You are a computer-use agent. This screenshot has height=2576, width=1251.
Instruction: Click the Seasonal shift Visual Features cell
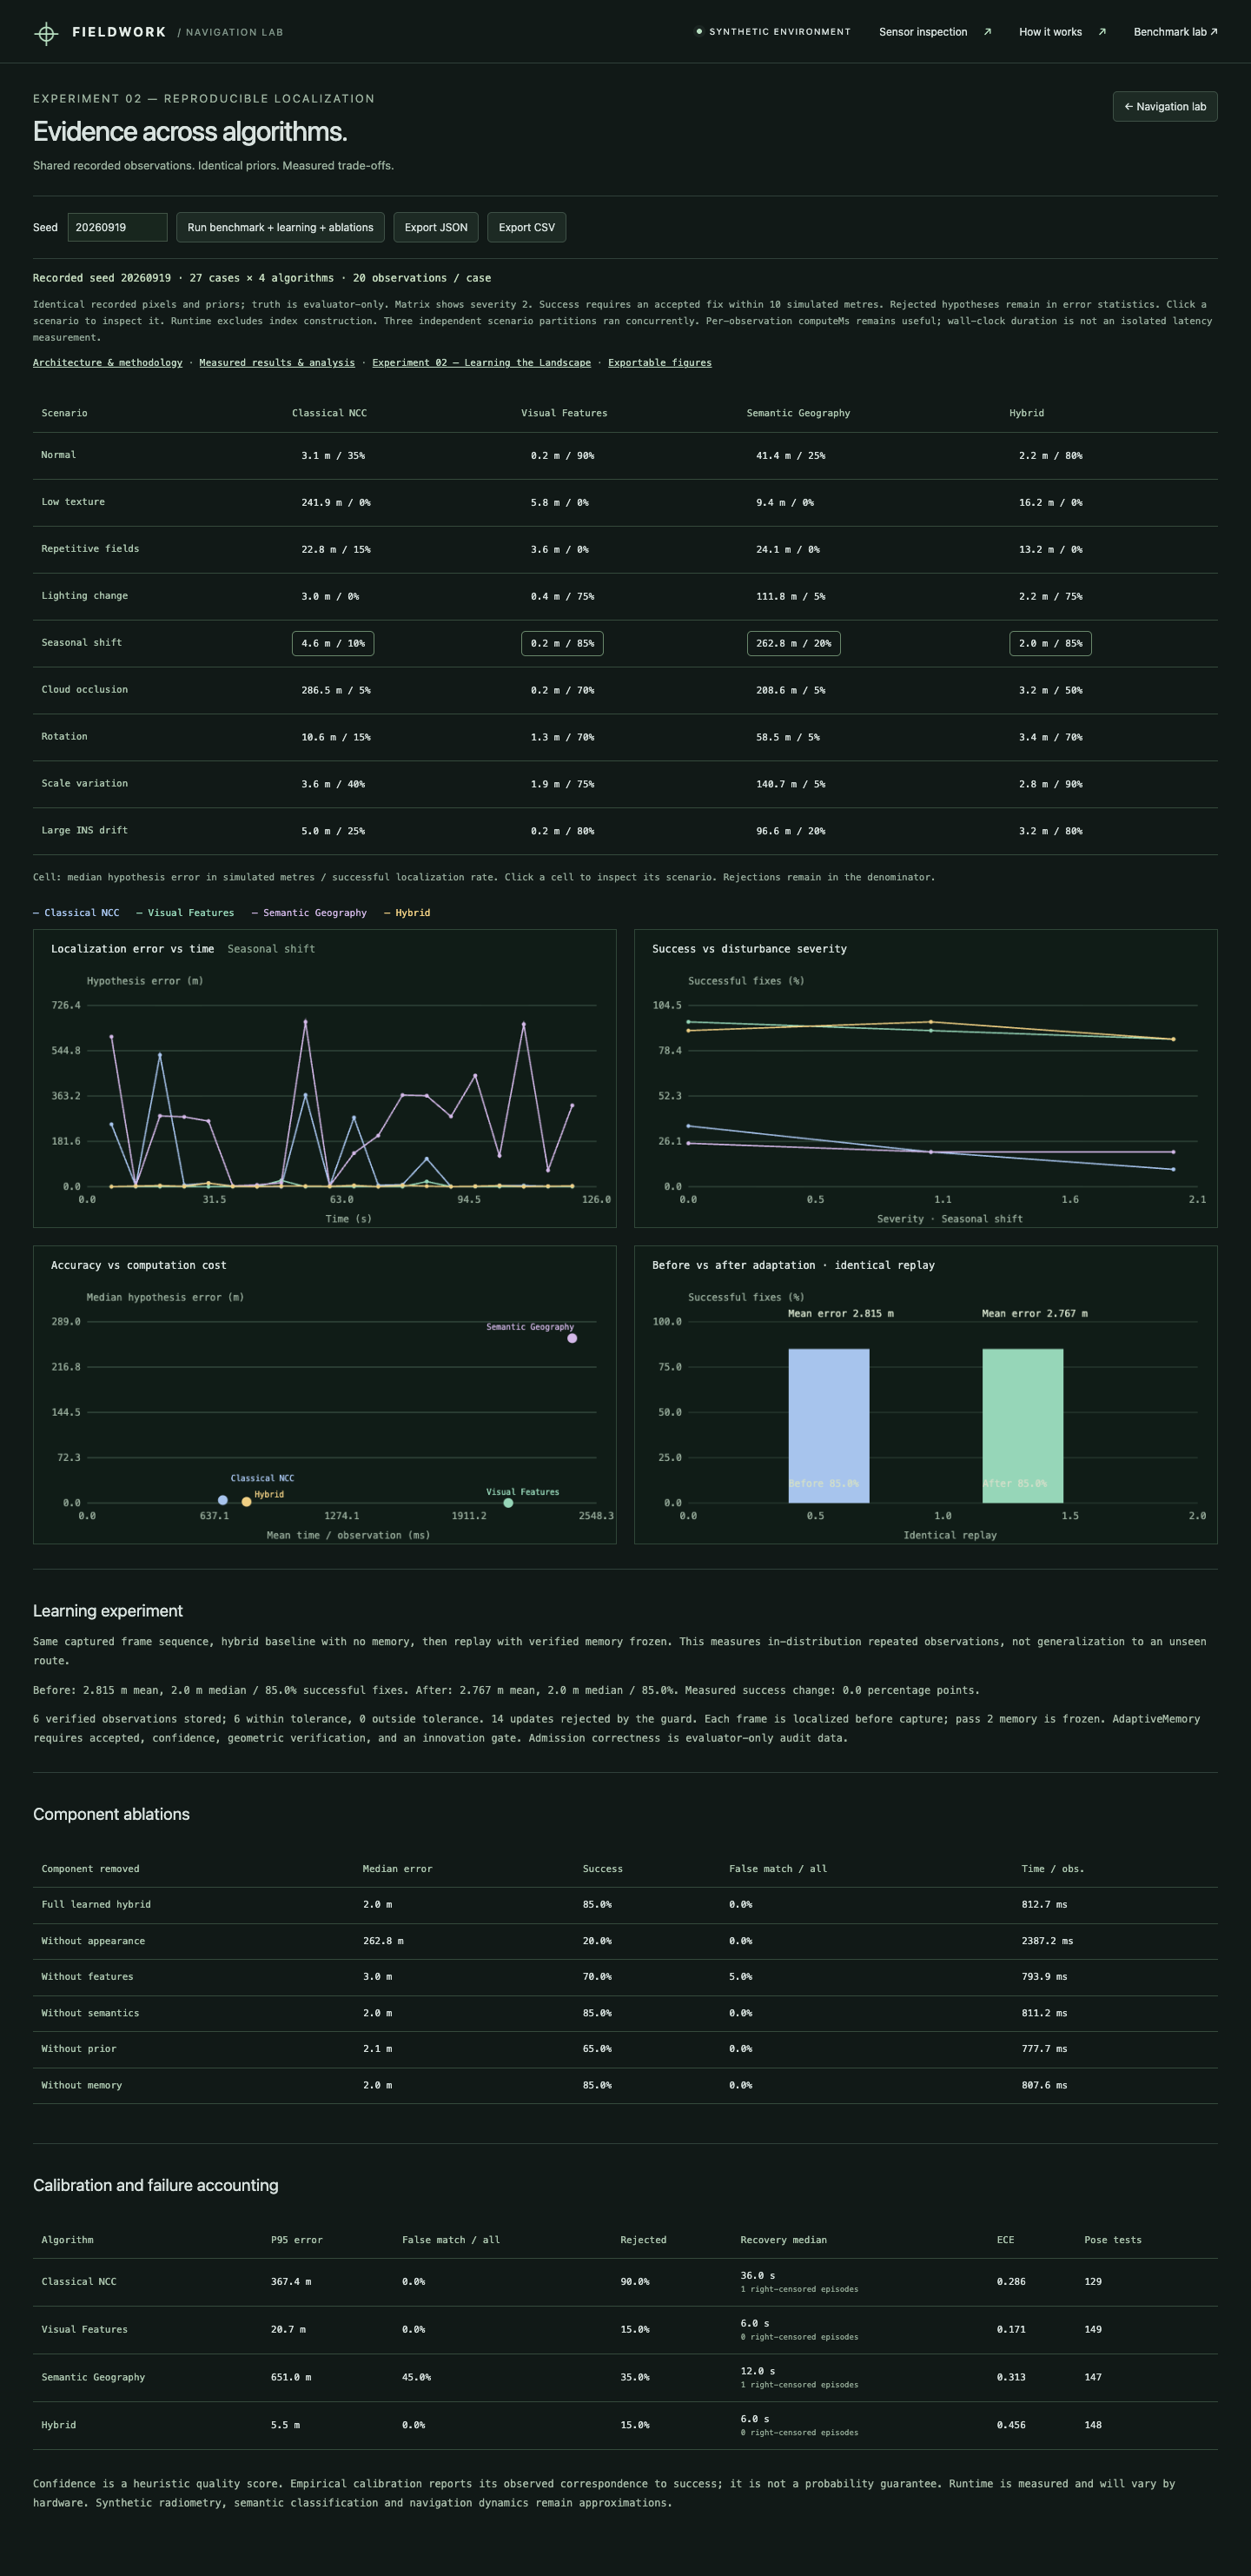(x=562, y=644)
